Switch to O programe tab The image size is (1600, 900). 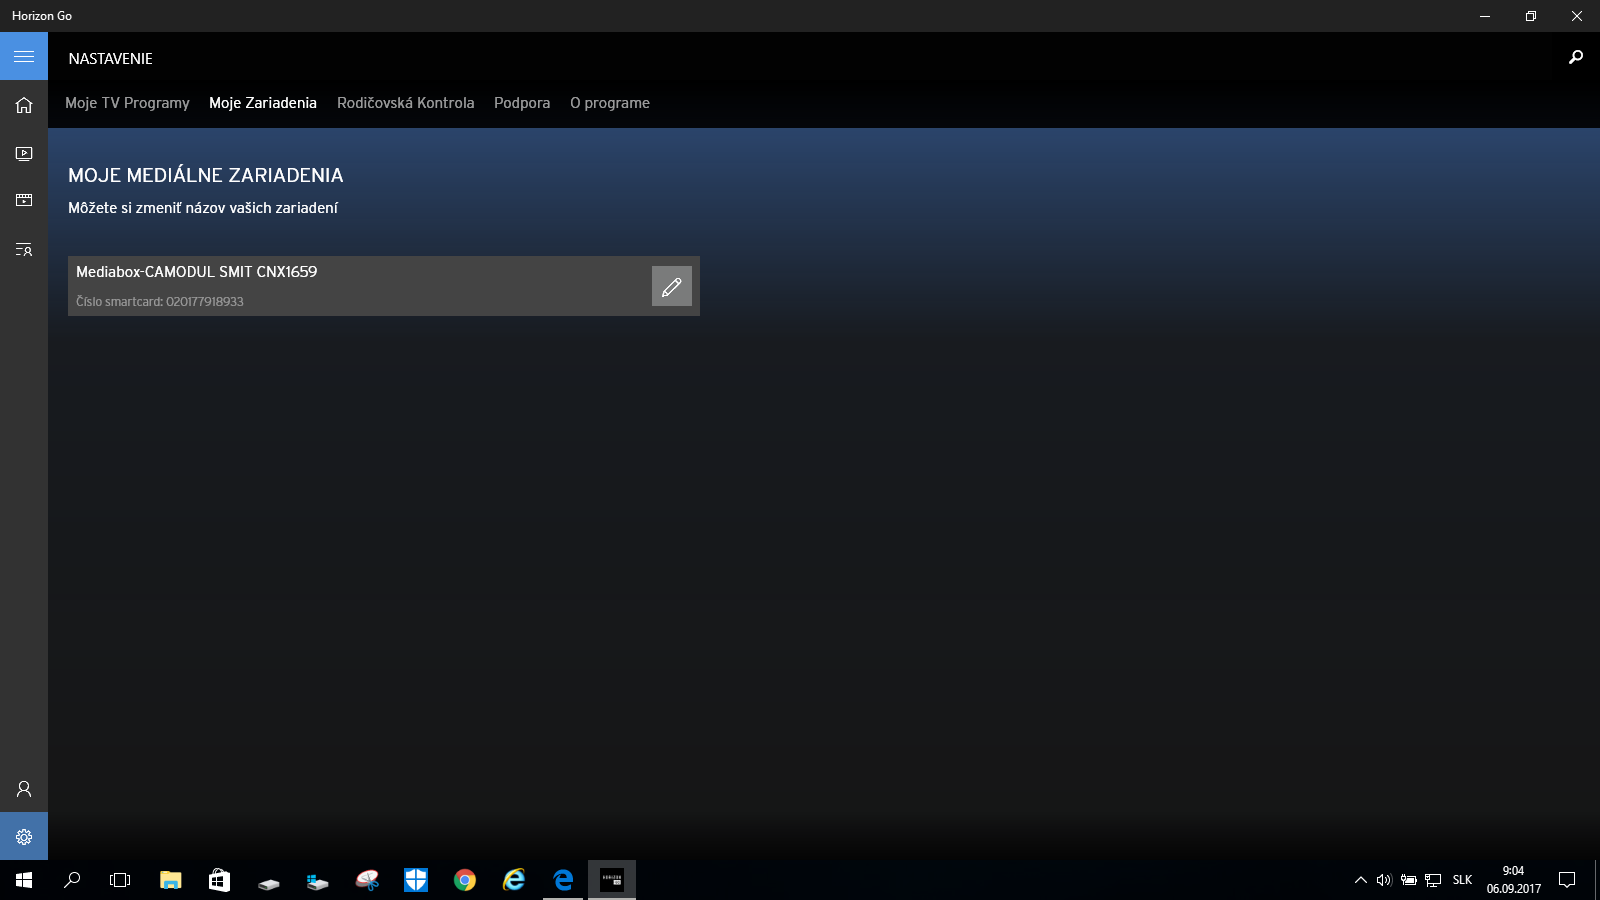(610, 103)
